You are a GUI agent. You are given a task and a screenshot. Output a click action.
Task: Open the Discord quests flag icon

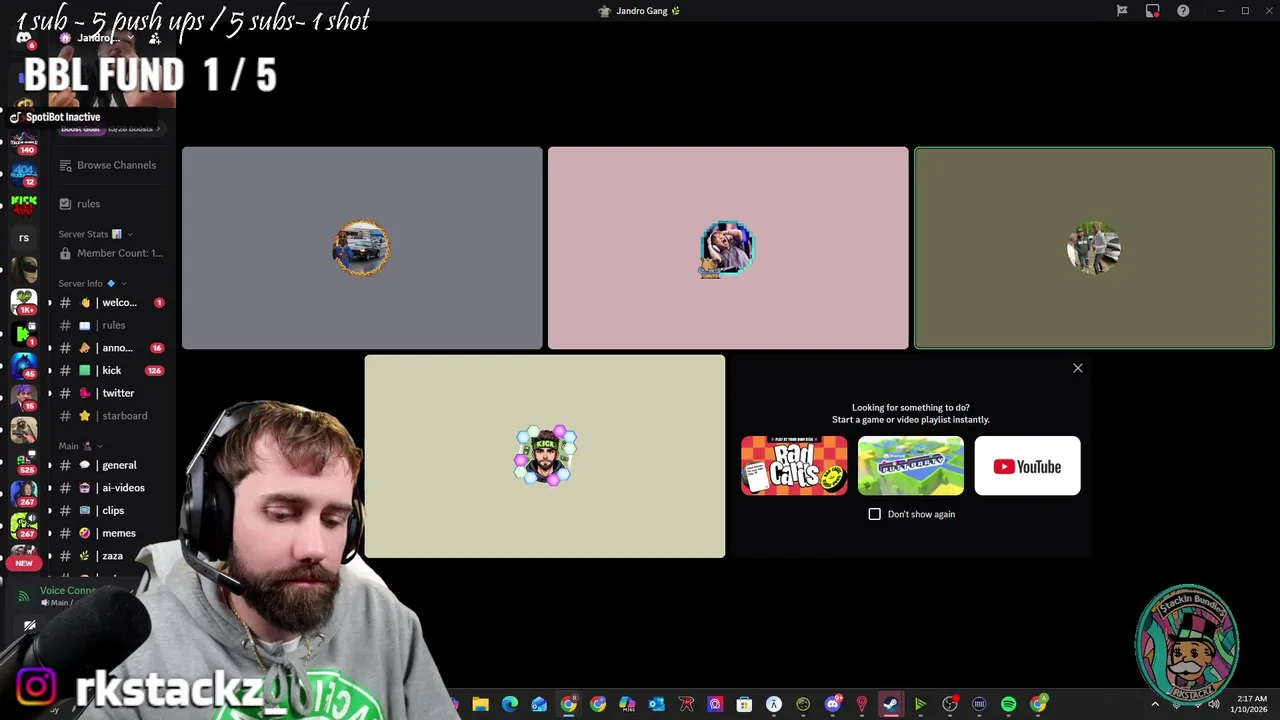1122,11
